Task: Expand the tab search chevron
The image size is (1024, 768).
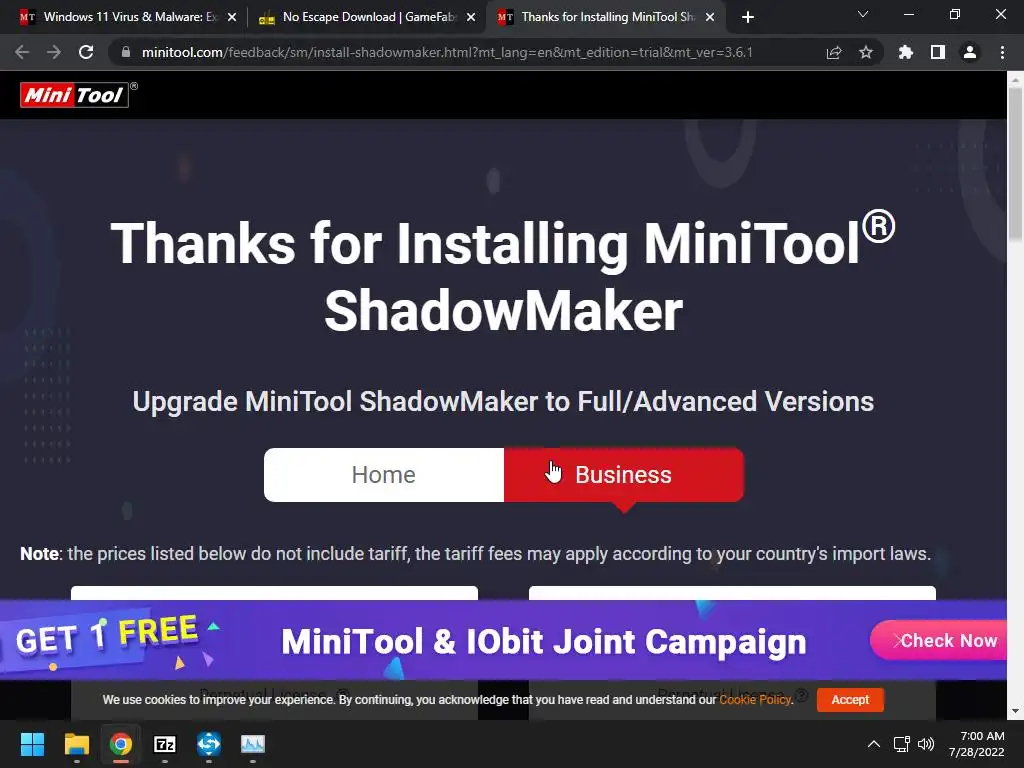Action: [863, 14]
